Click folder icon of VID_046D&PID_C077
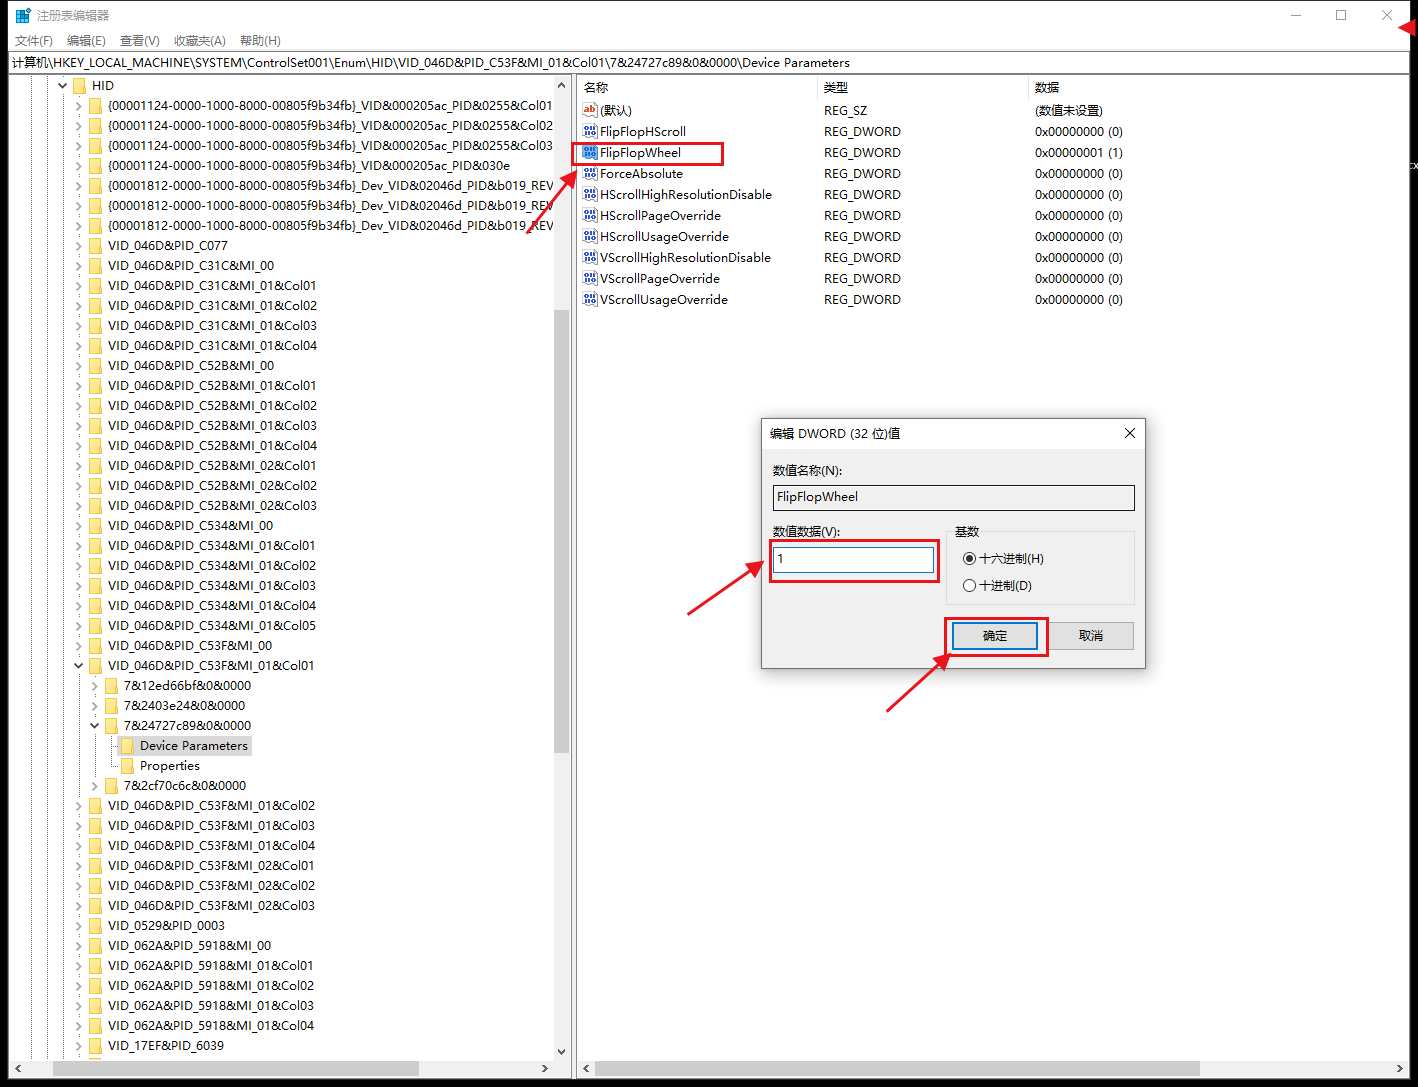 [x=95, y=245]
